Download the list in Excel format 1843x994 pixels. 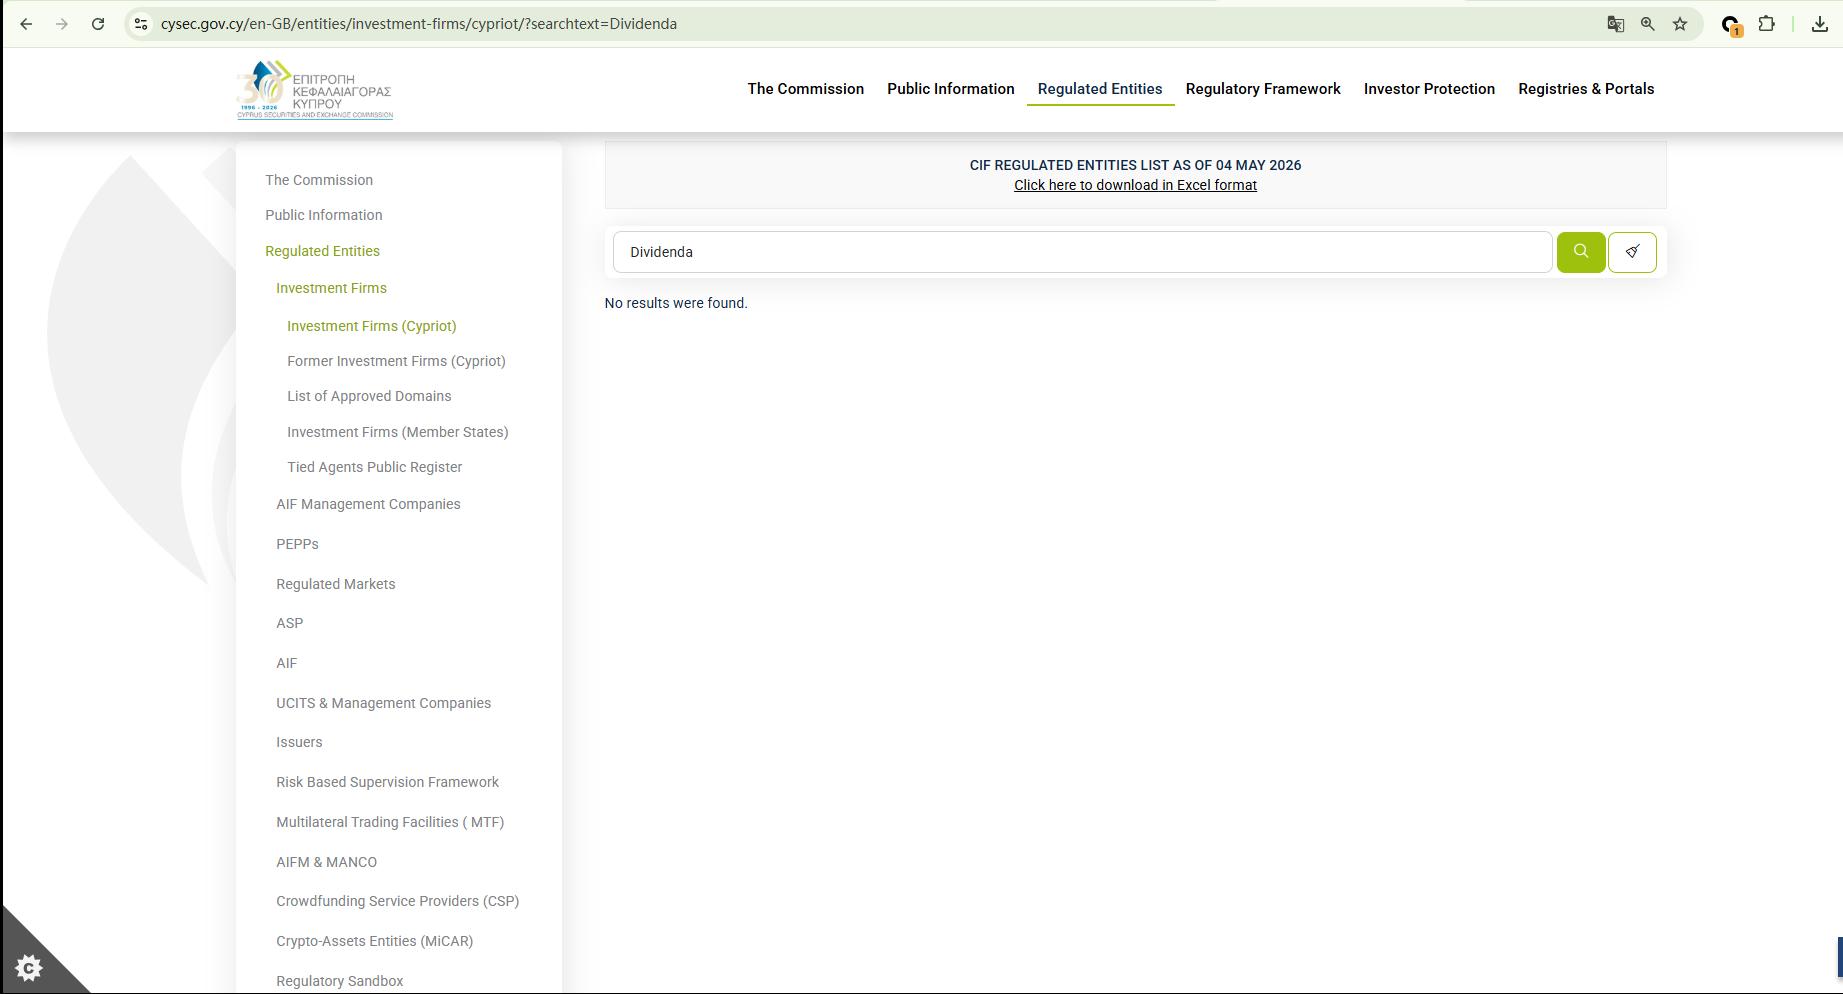[x=1135, y=185]
